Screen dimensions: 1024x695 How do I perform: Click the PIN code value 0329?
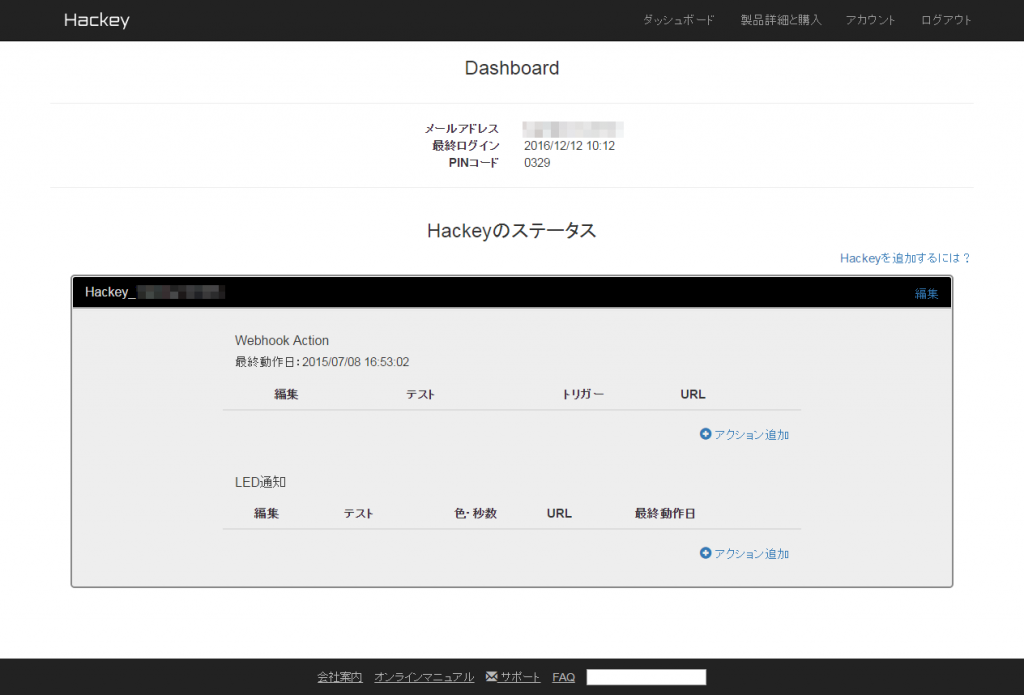point(537,163)
